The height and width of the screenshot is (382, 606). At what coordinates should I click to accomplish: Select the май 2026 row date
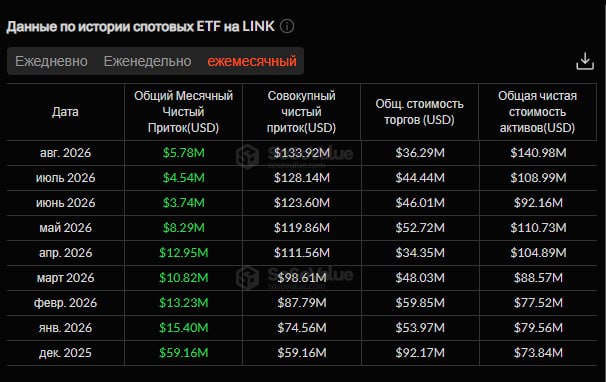point(65,228)
